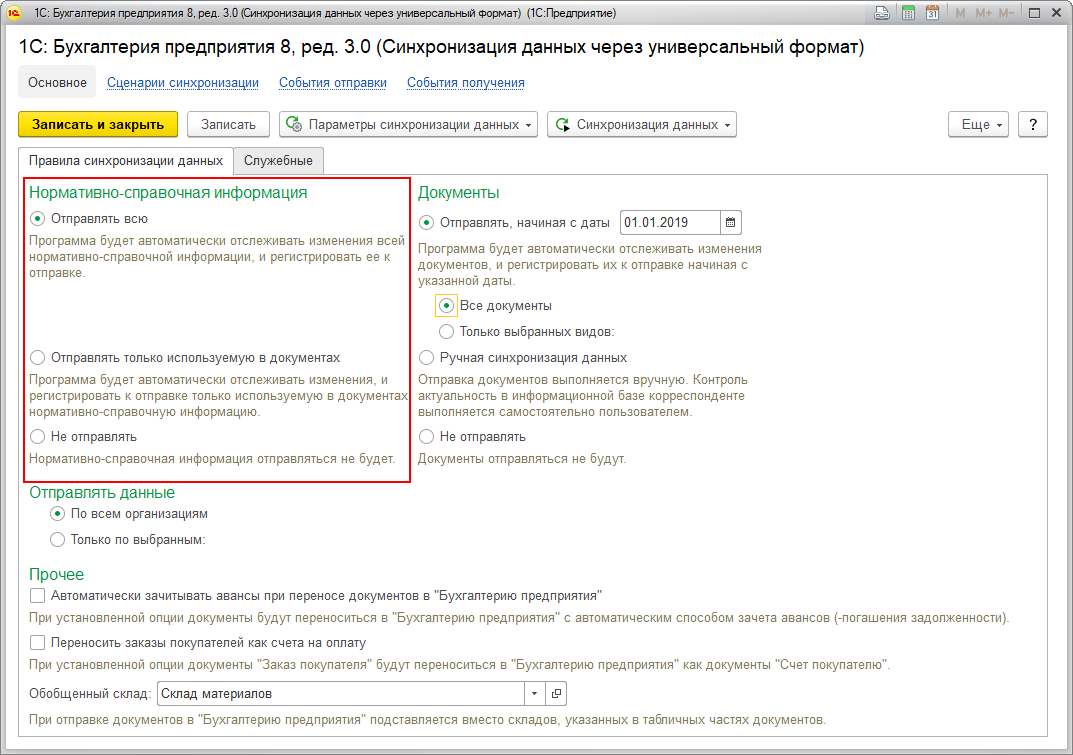The image size is (1073, 755).
Task: Click text Документы отправляться не будут
Action: point(522,459)
